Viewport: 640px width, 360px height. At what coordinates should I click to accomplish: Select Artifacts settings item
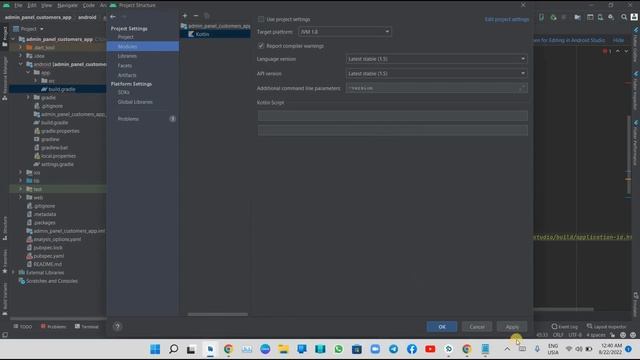[x=127, y=75]
